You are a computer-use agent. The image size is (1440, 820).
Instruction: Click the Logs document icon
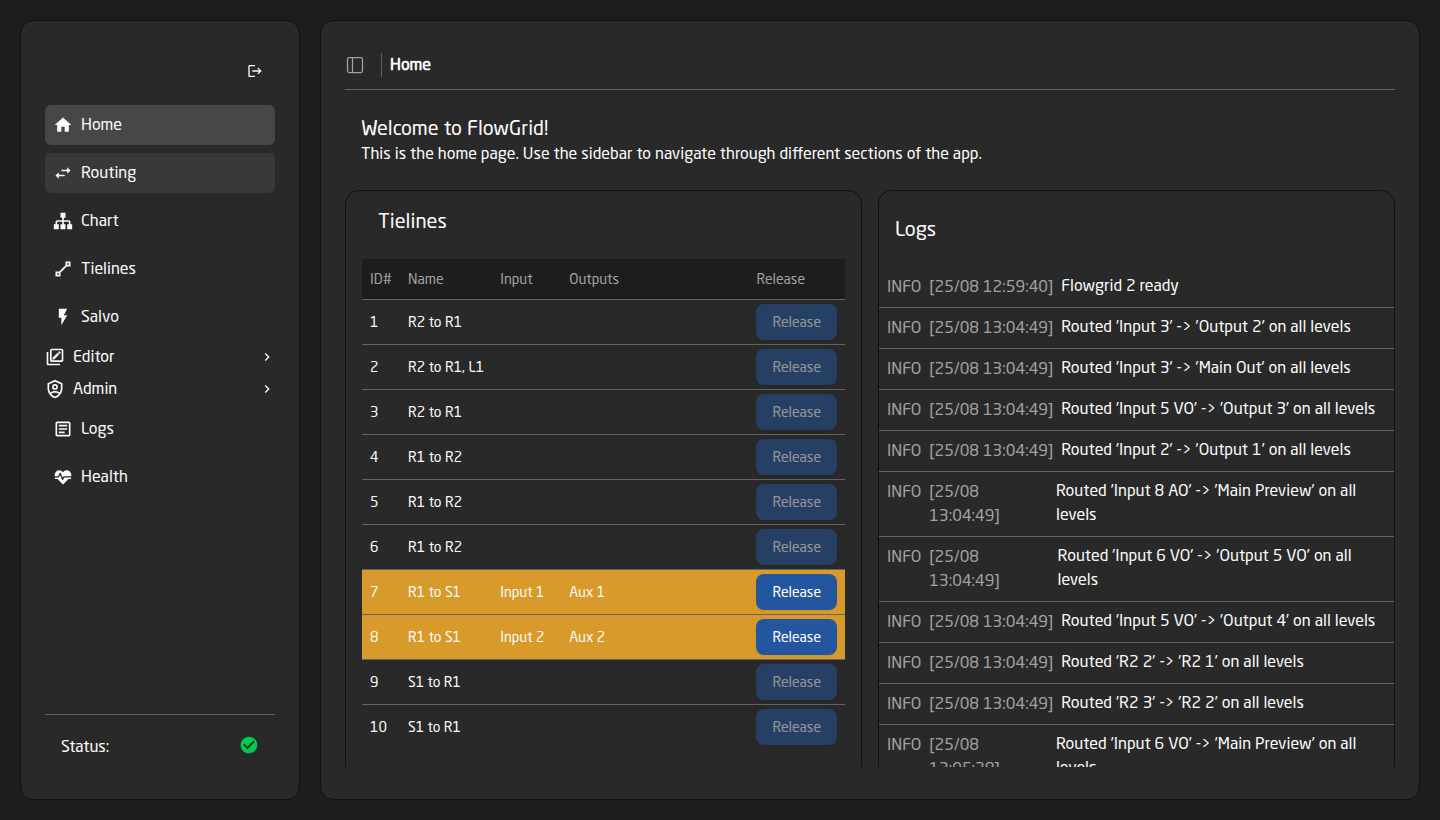click(x=63, y=429)
